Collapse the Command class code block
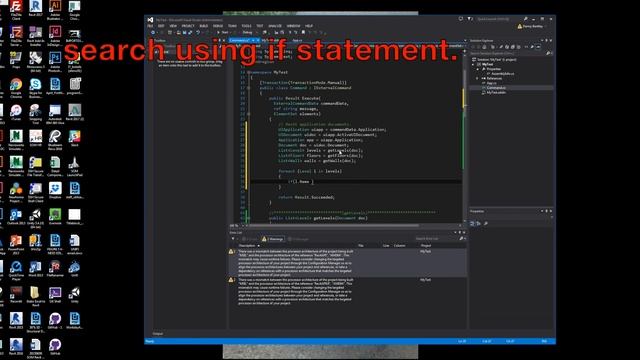The width and height of the screenshot is (640, 360). coord(249,88)
